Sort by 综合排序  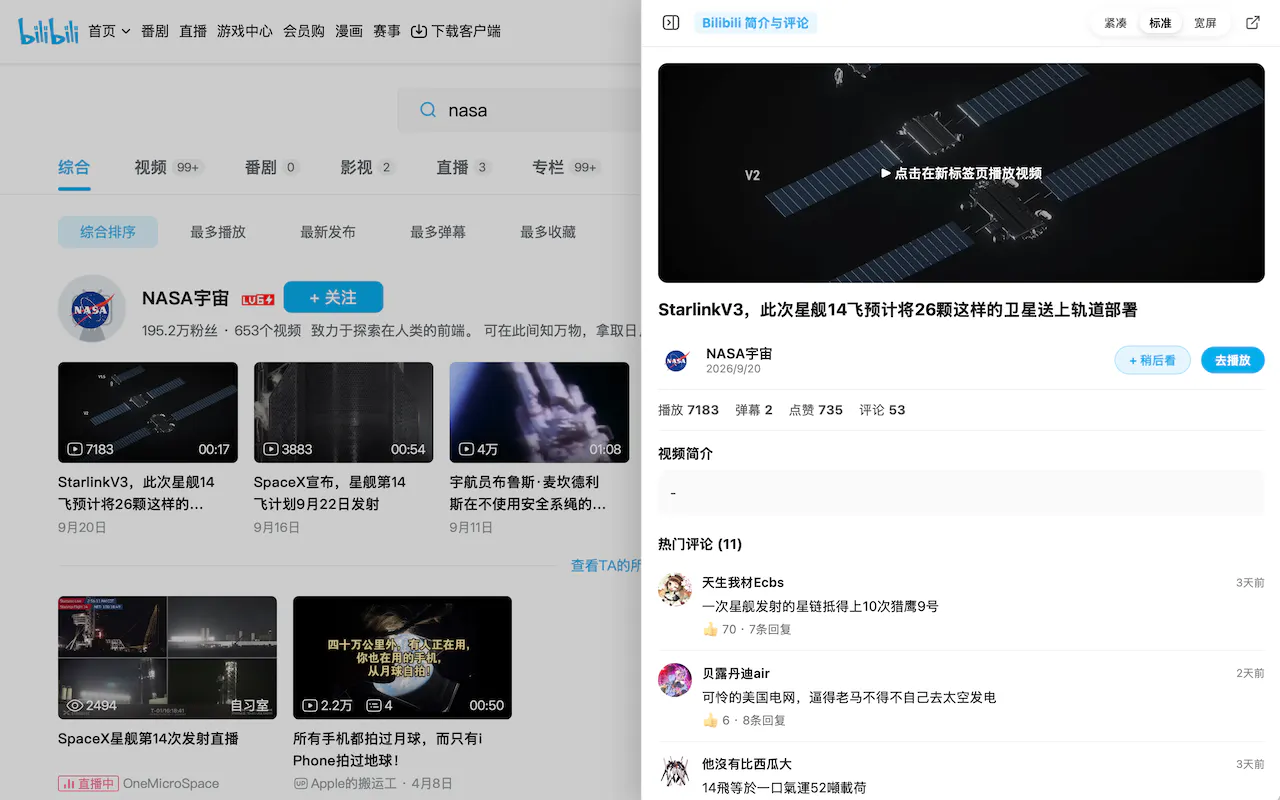tap(108, 232)
